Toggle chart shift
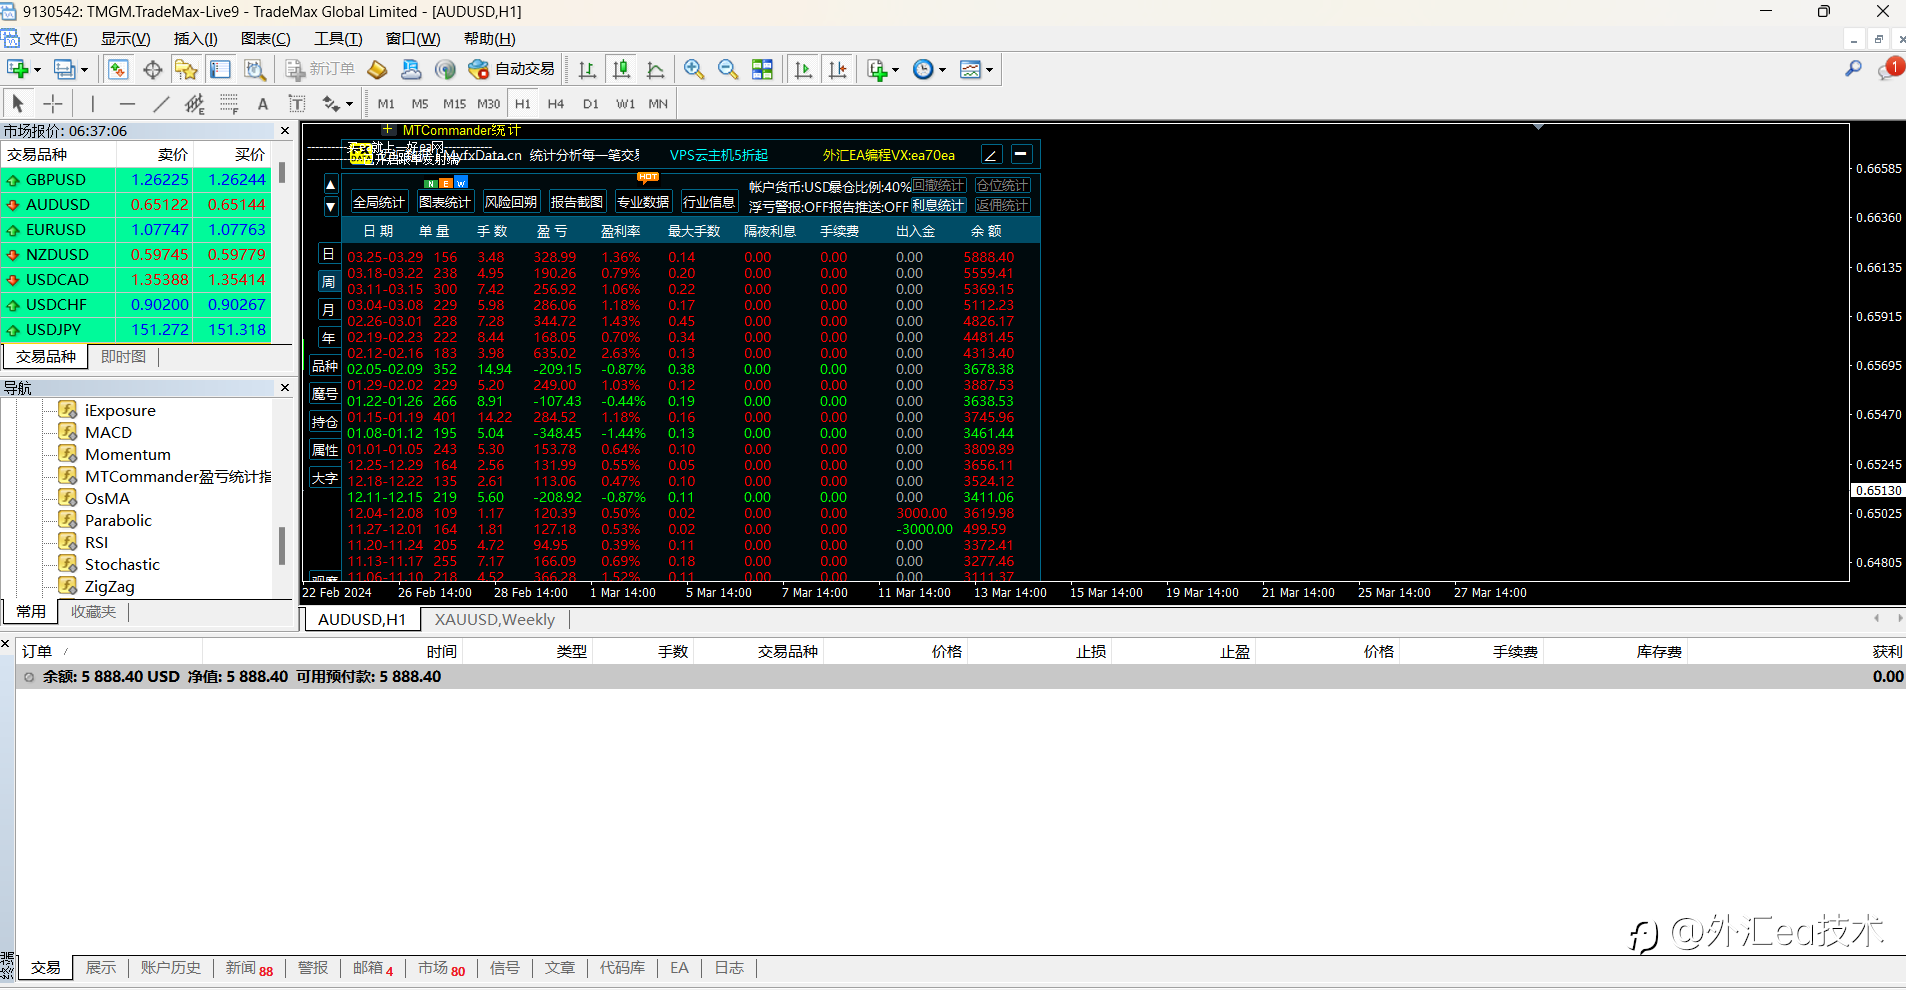The height and width of the screenshot is (990, 1906). click(x=837, y=69)
